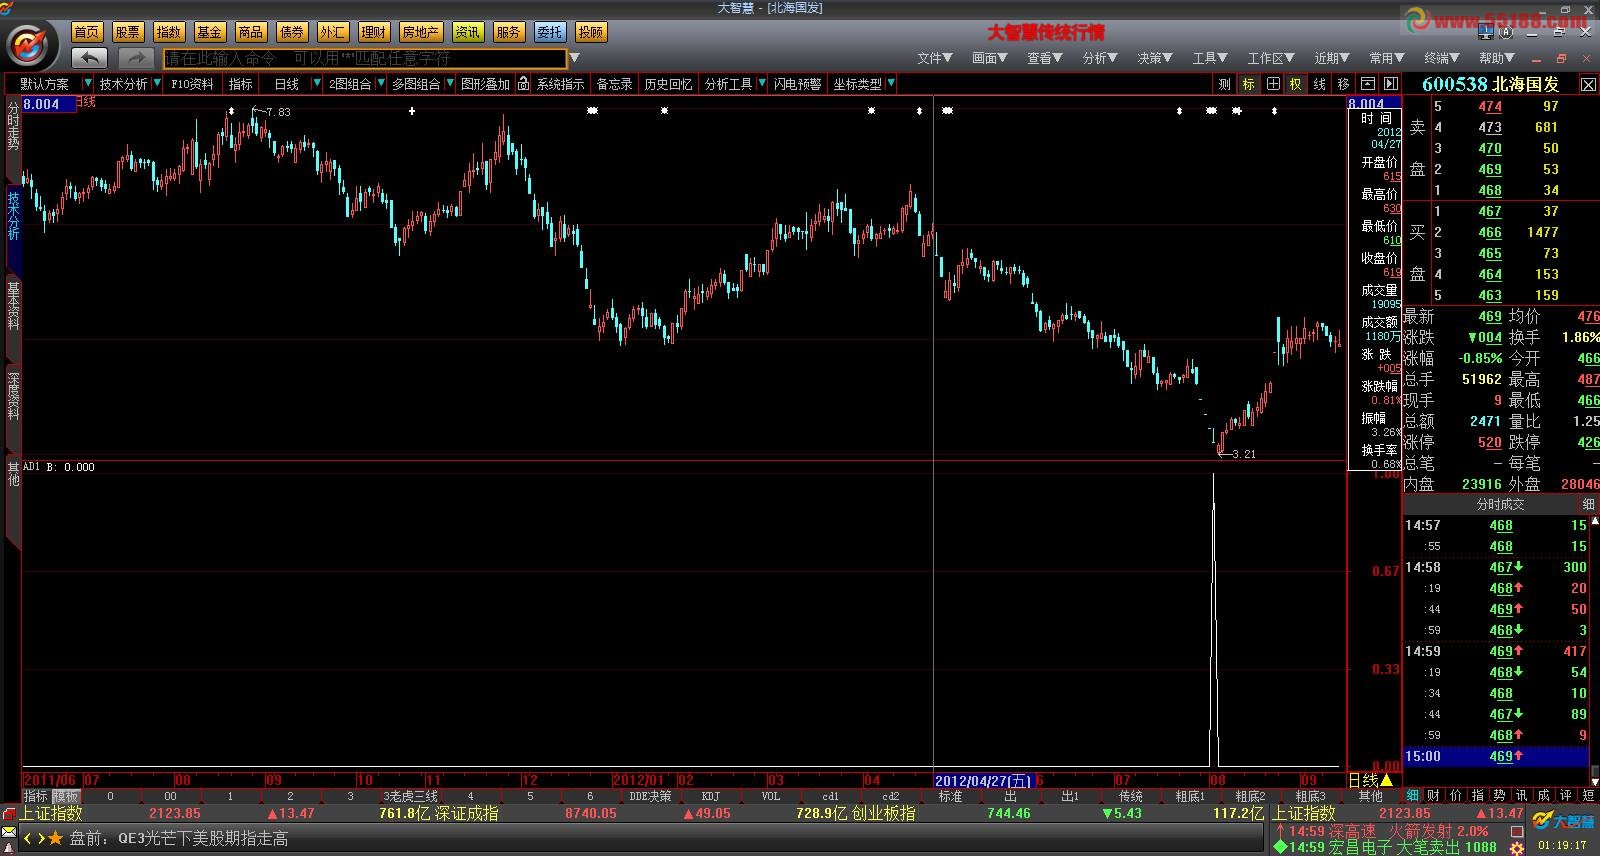Click the 系统指示 toolbar item
The width and height of the screenshot is (1600, 856).
pos(561,84)
